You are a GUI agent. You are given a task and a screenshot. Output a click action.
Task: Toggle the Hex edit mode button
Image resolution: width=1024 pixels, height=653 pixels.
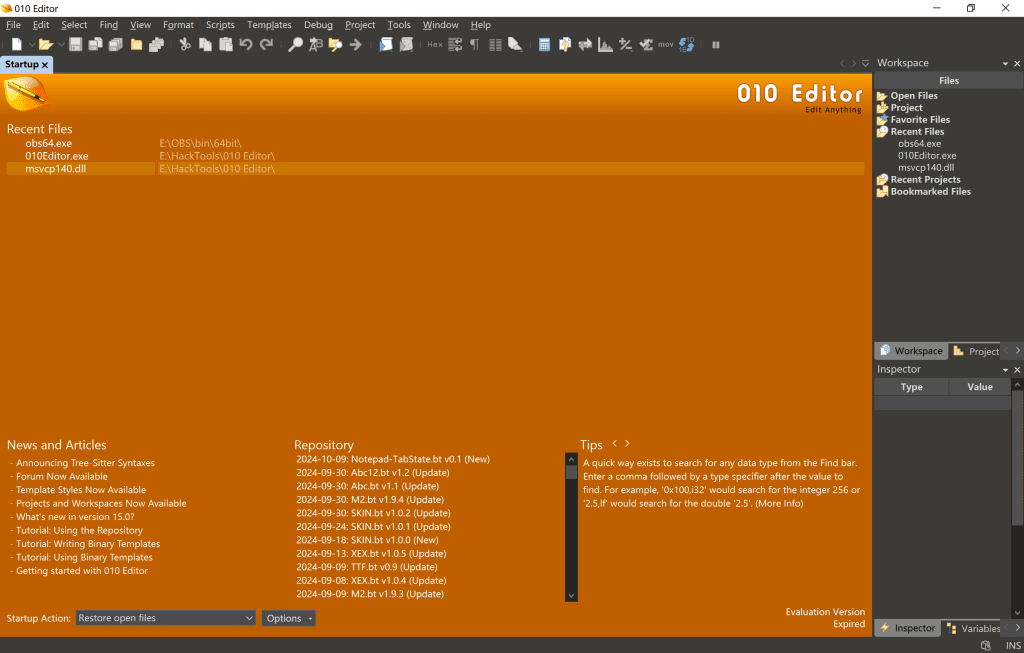[435, 44]
